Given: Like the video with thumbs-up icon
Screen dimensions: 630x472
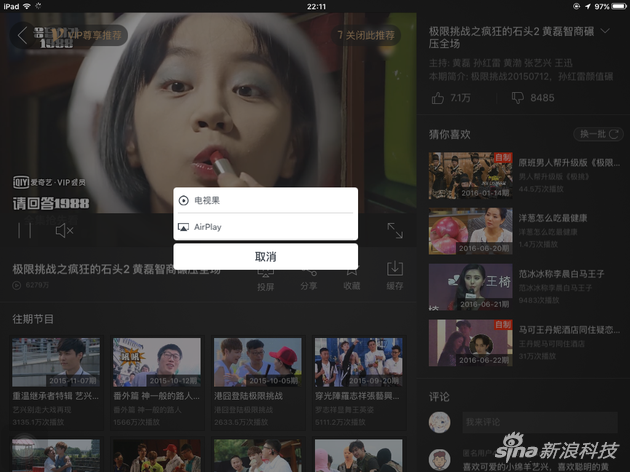Looking at the screenshot, I should tap(438, 98).
